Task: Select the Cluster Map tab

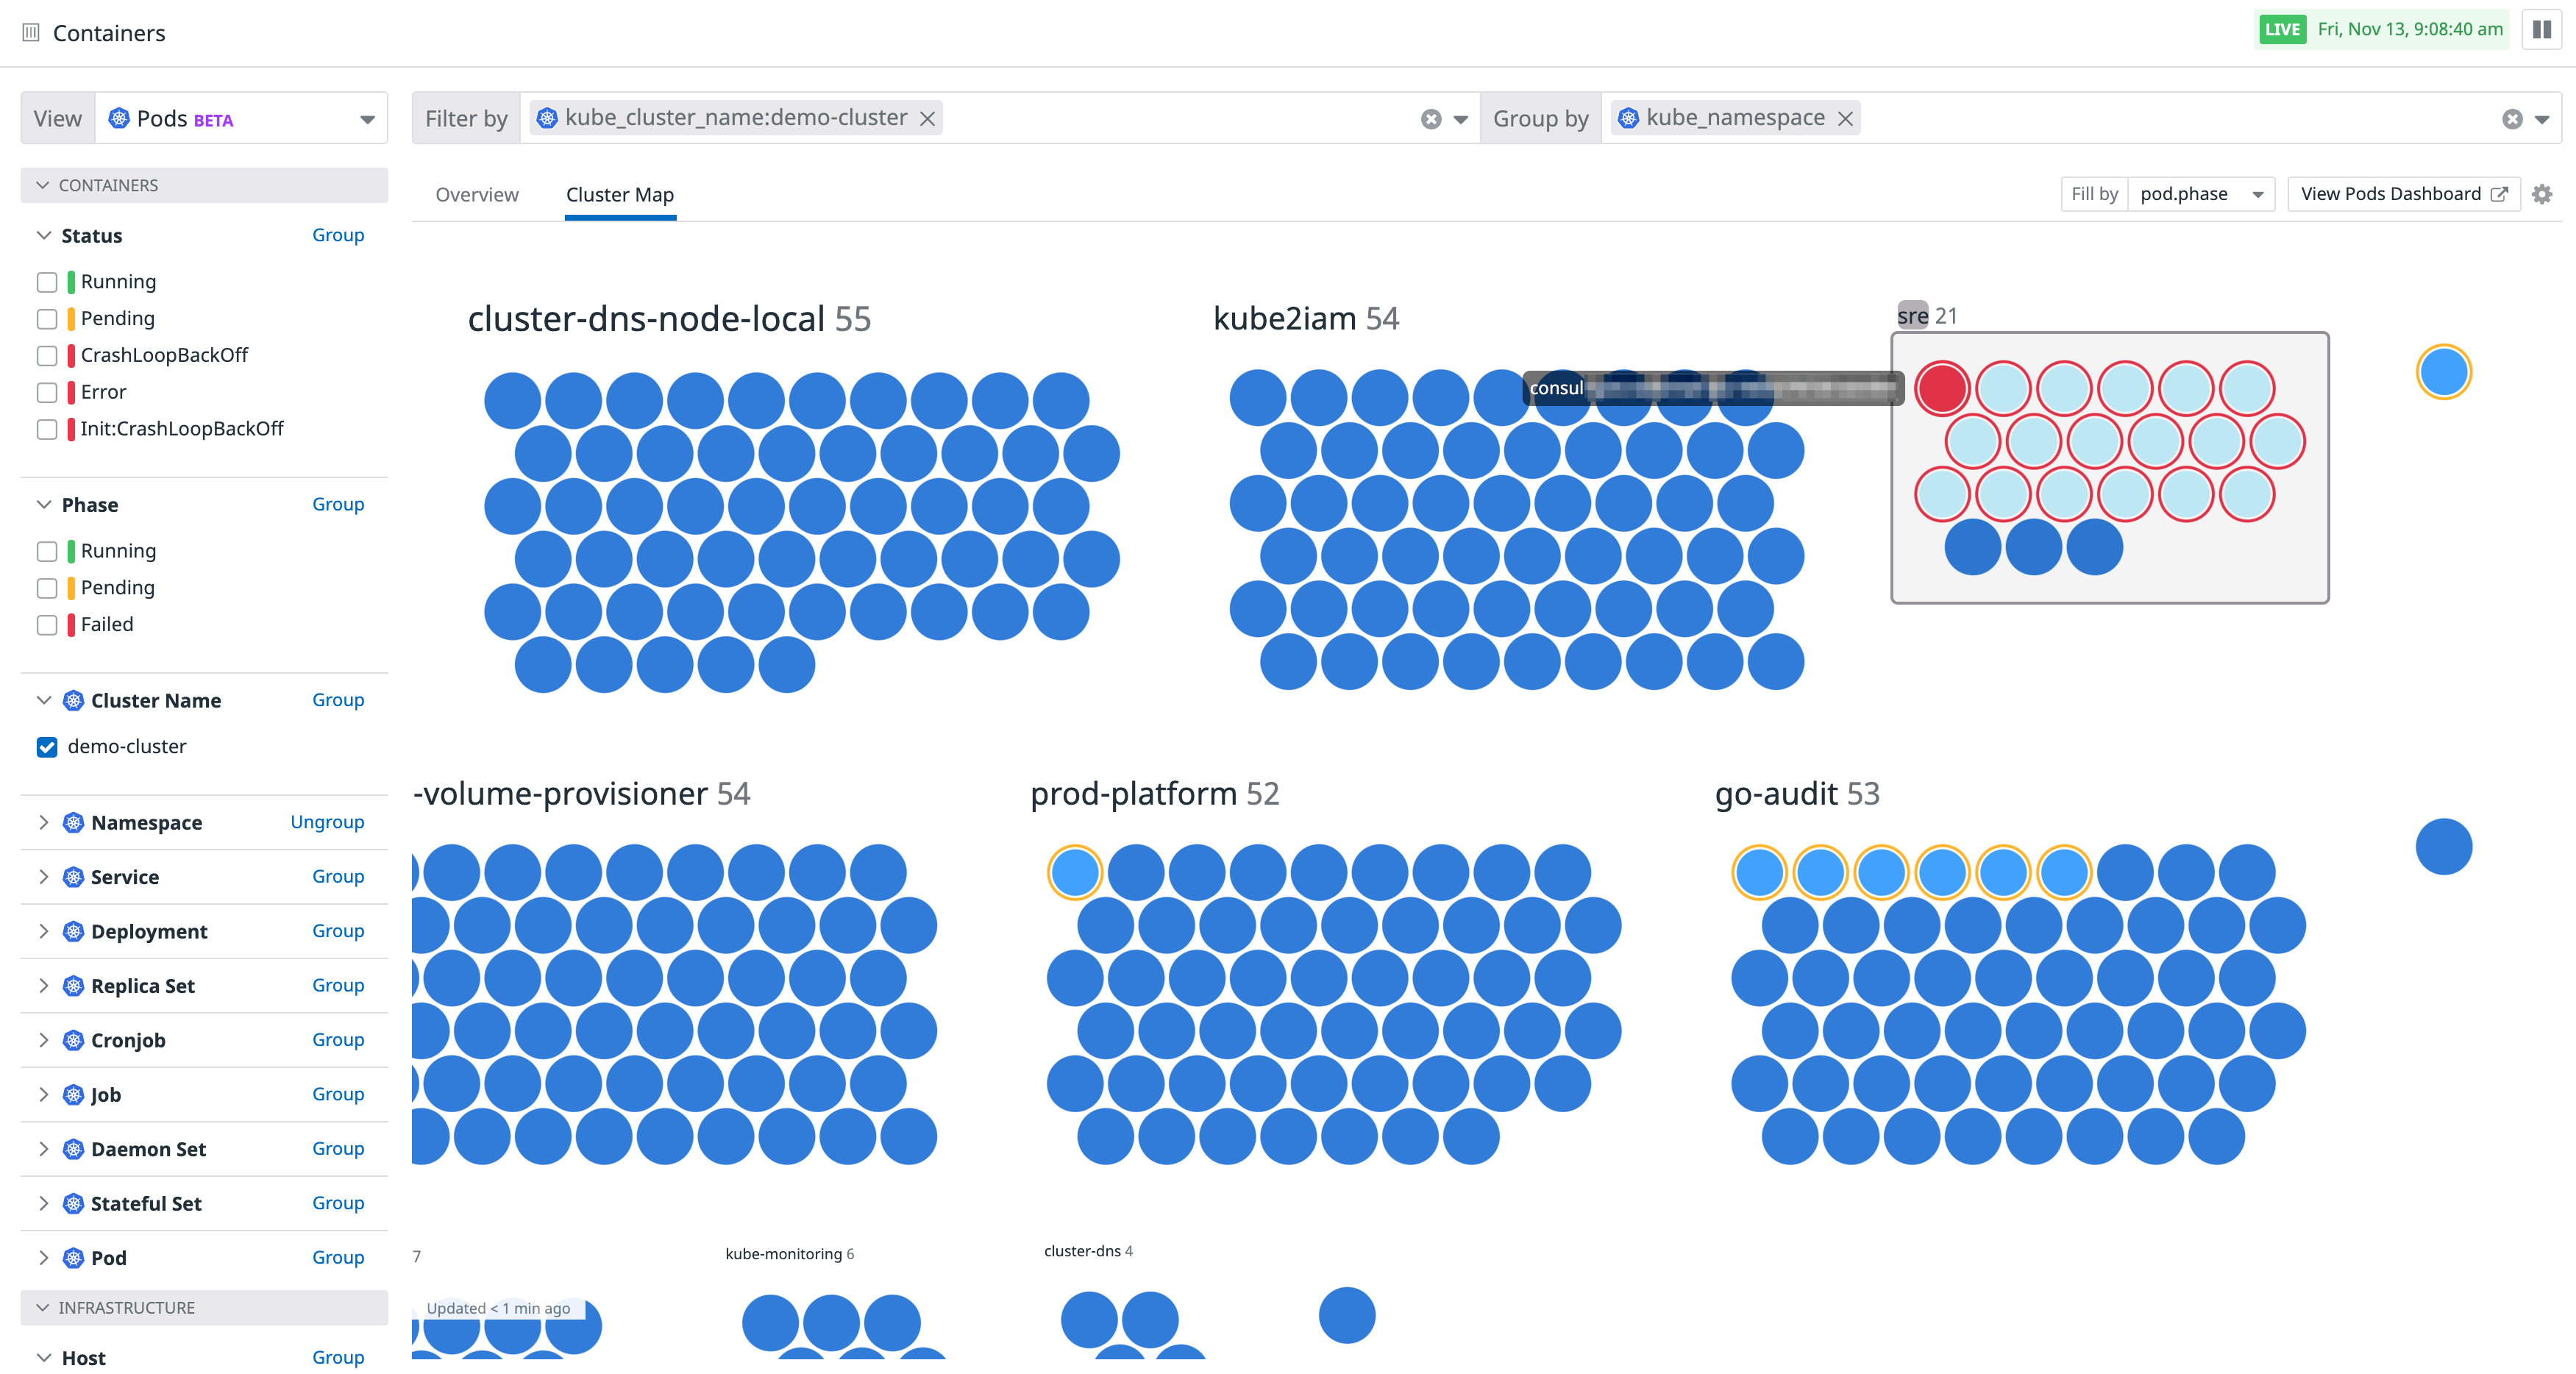Action: [619, 194]
